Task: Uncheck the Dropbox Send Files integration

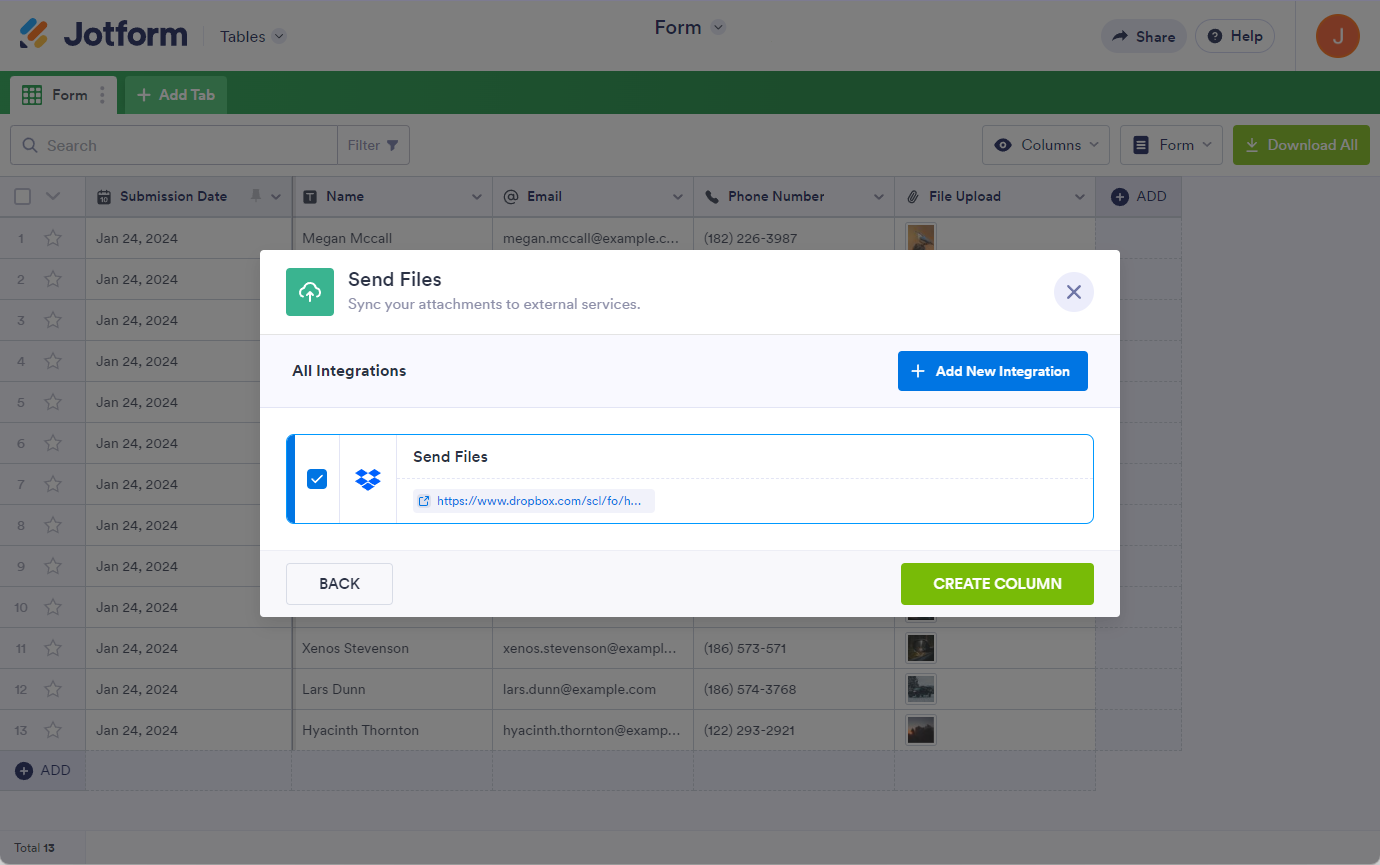Action: [x=317, y=479]
